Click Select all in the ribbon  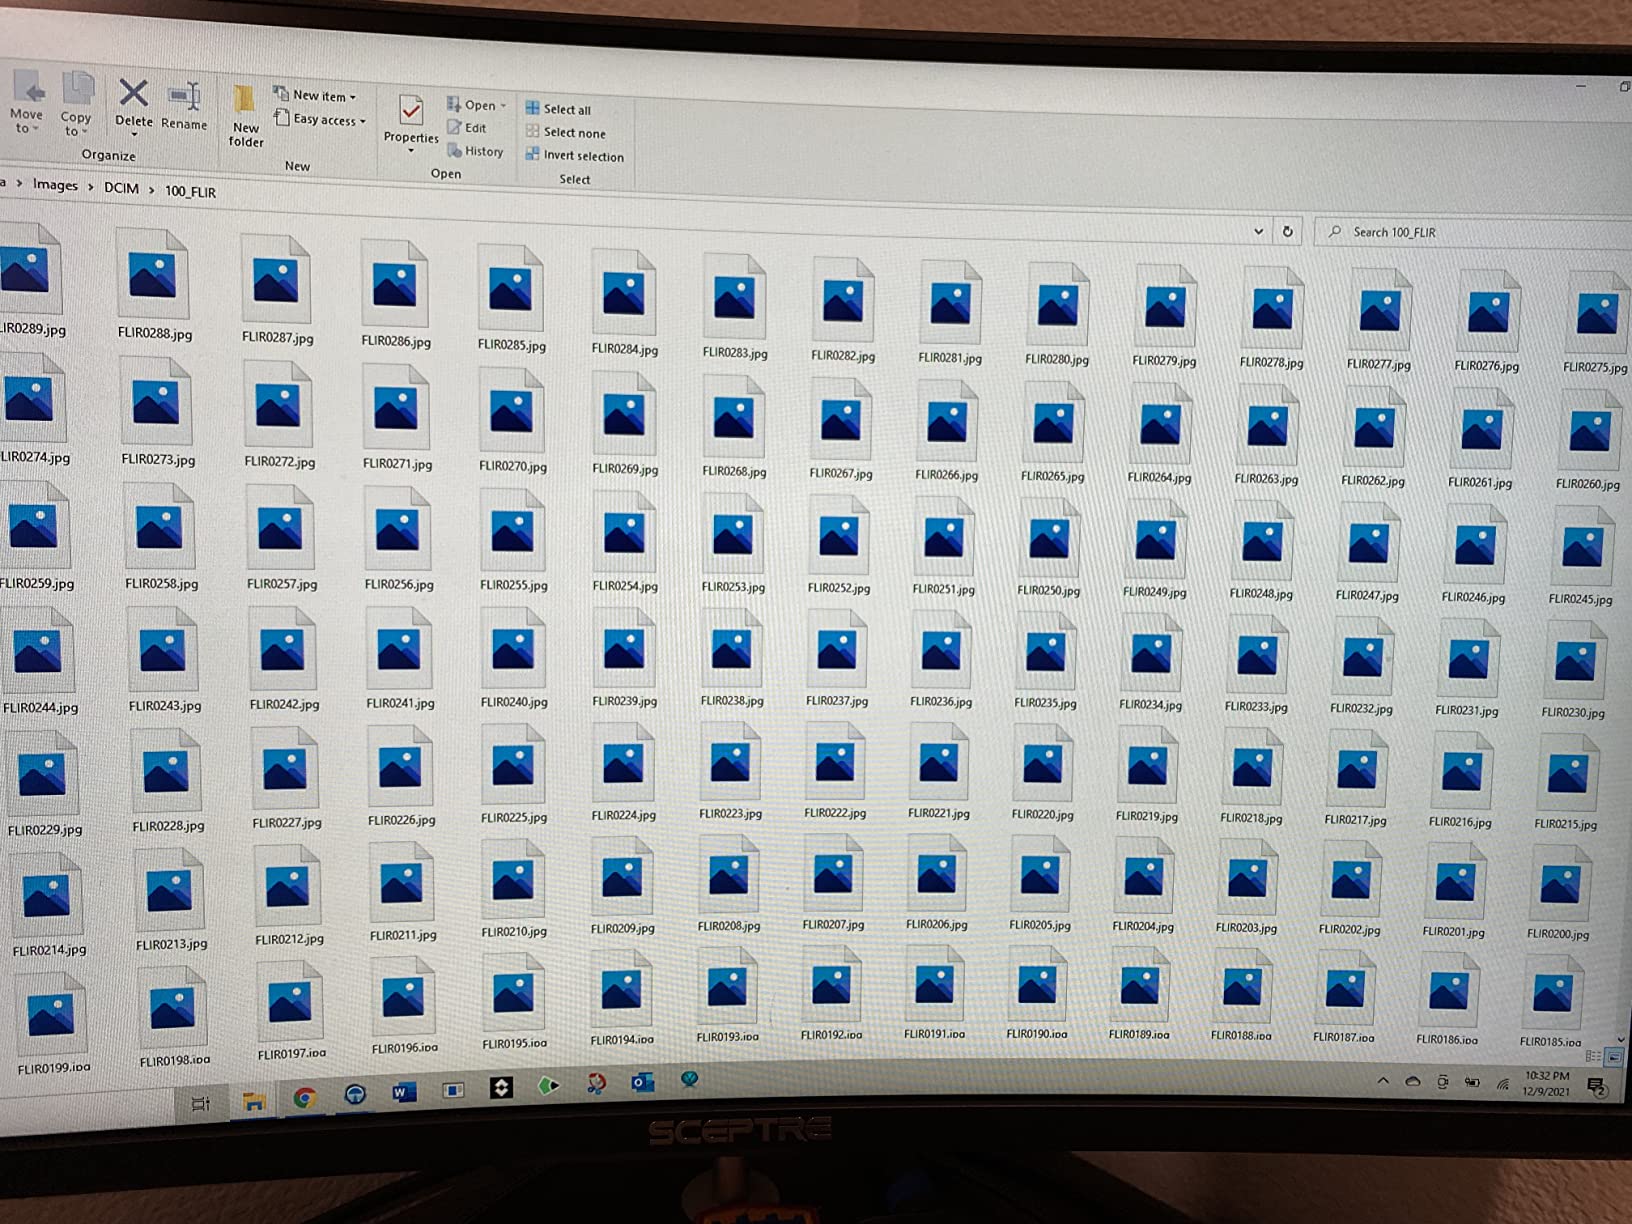pyautogui.click(x=558, y=109)
